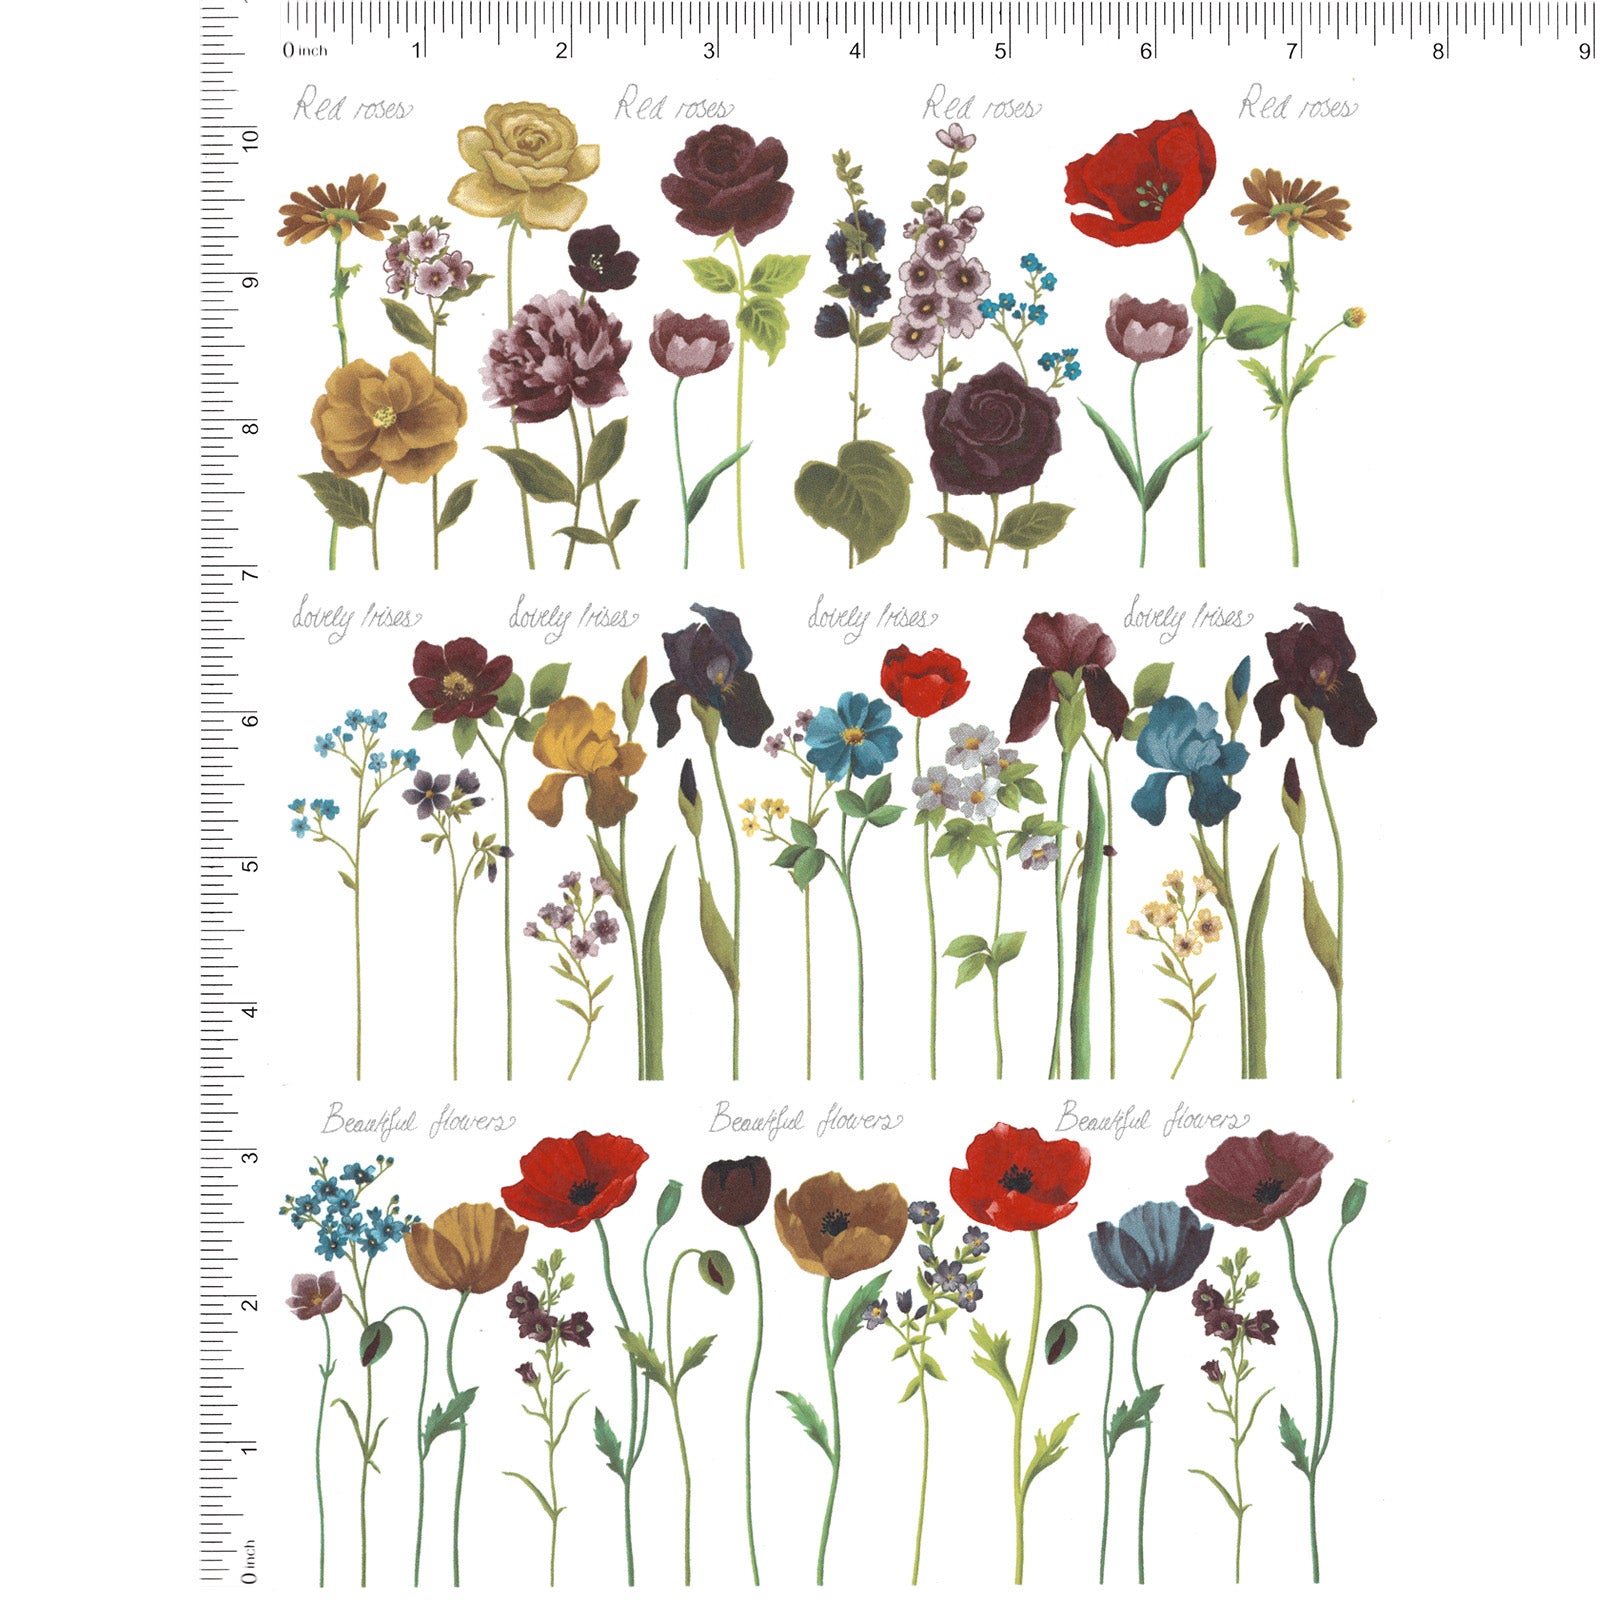Click the "0 inch" label on top ruler

(305, 50)
